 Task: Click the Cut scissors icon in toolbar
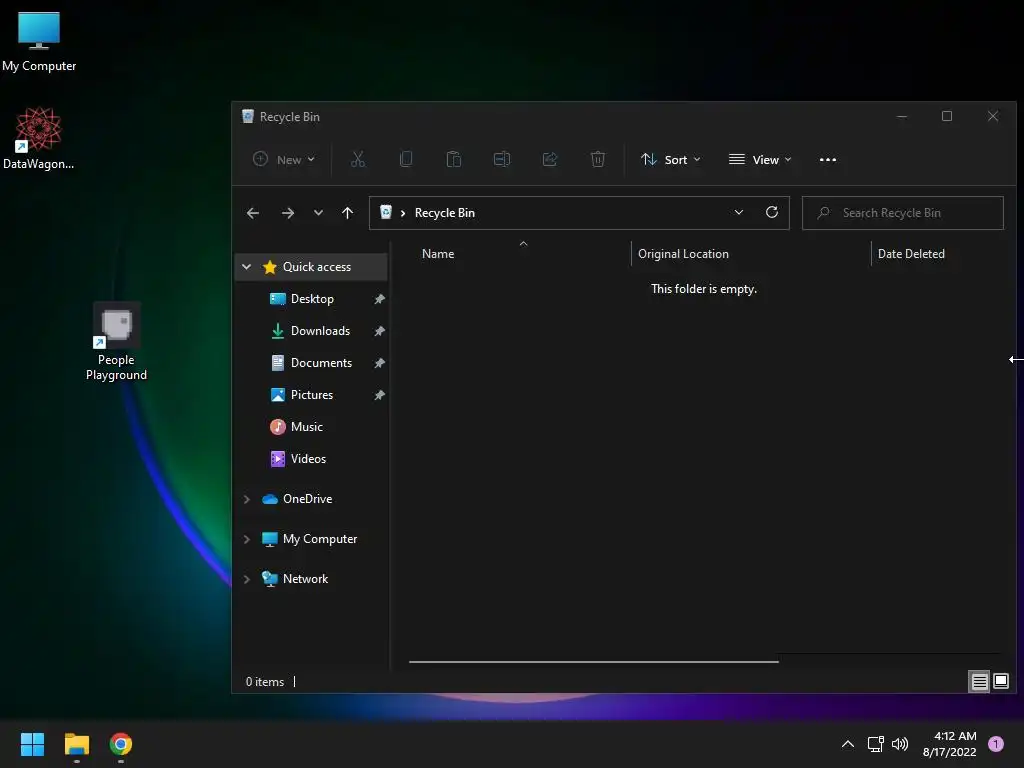(x=358, y=159)
